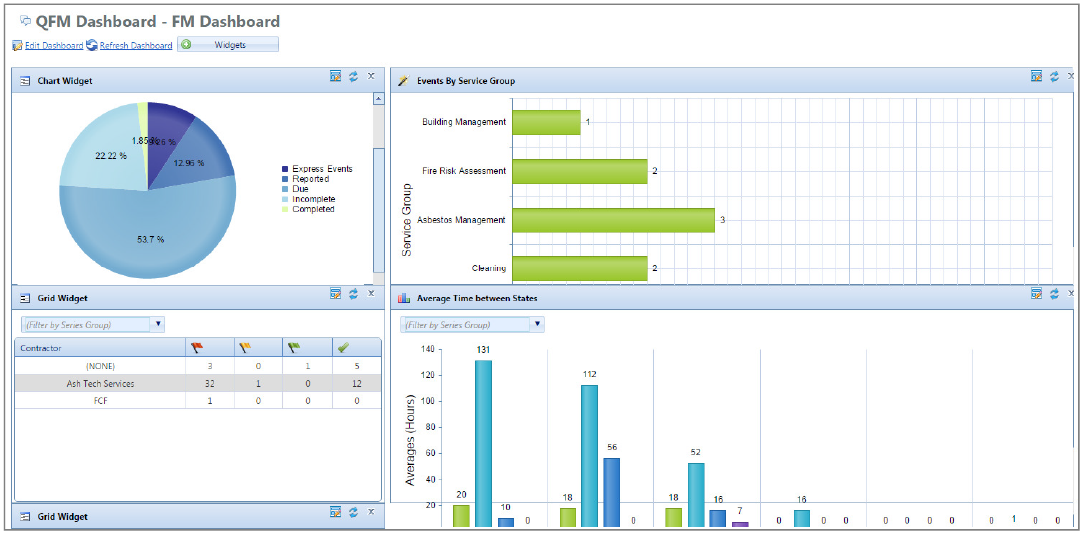Open Chart Widget settings icon
1086x536 pixels.
336,77
